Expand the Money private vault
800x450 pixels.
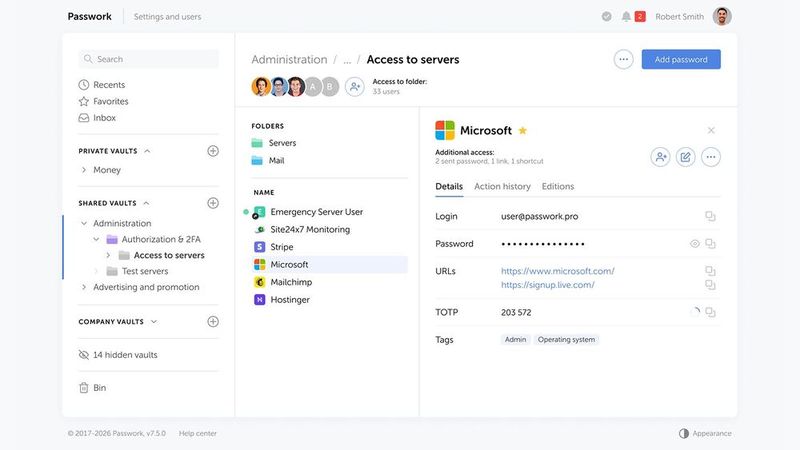(x=84, y=170)
